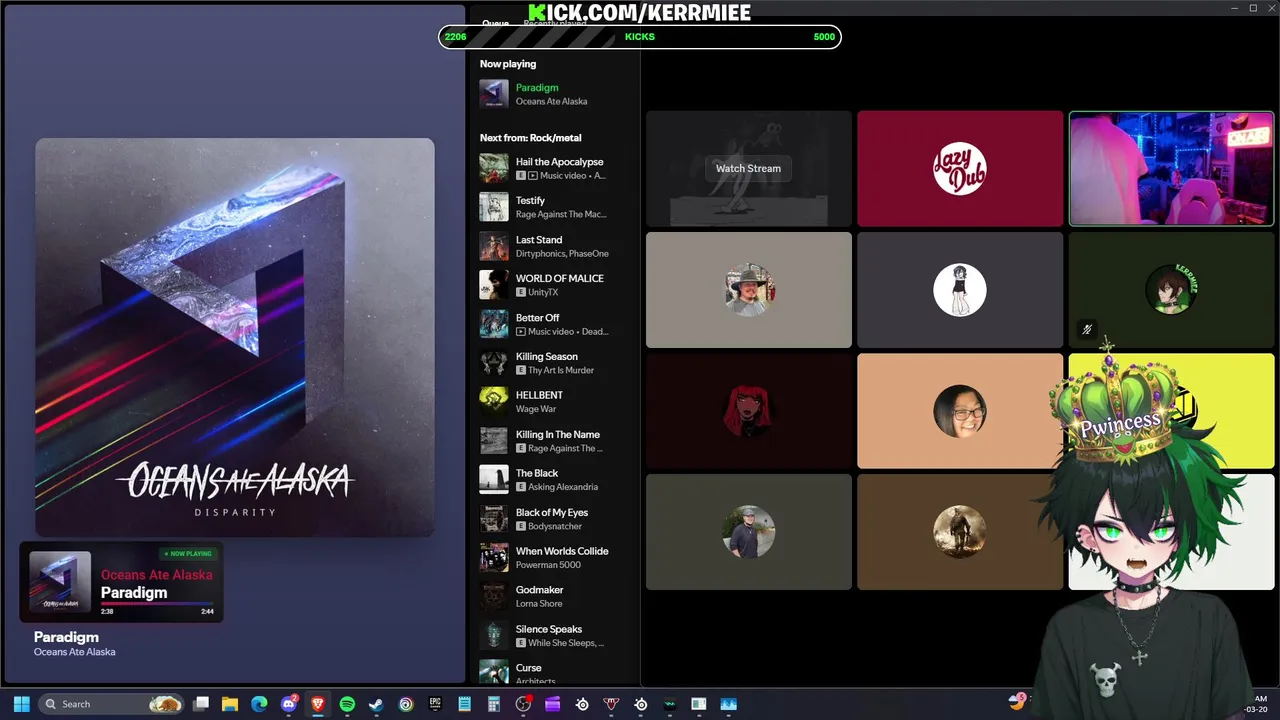
Task: Open File Explorer from the taskbar
Action: tap(230, 704)
